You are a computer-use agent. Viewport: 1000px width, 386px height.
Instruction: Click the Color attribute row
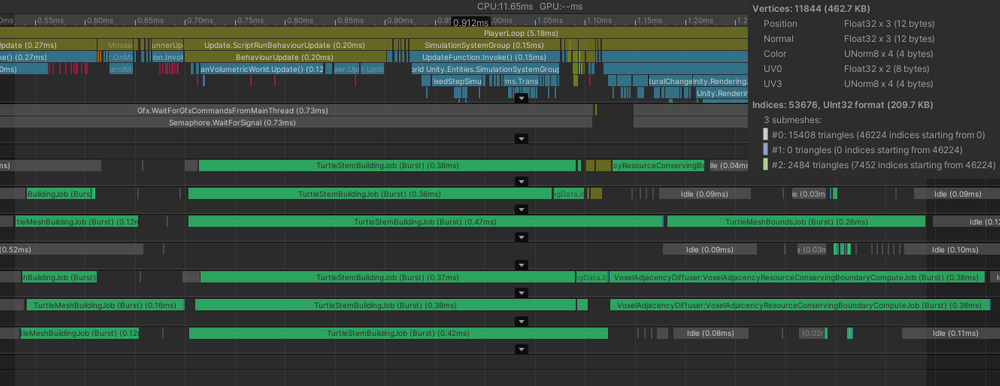[849, 54]
